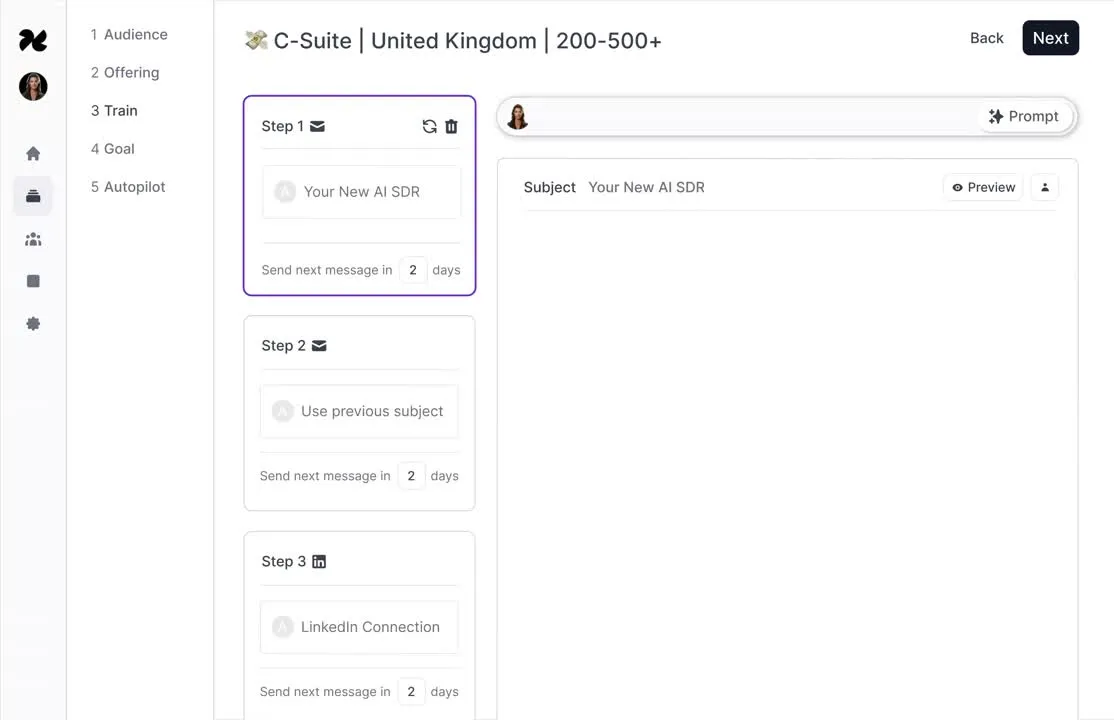The height and width of the screenshot is (720, 1114).
Task: Click the Back button
Action: tap(986, 38)
